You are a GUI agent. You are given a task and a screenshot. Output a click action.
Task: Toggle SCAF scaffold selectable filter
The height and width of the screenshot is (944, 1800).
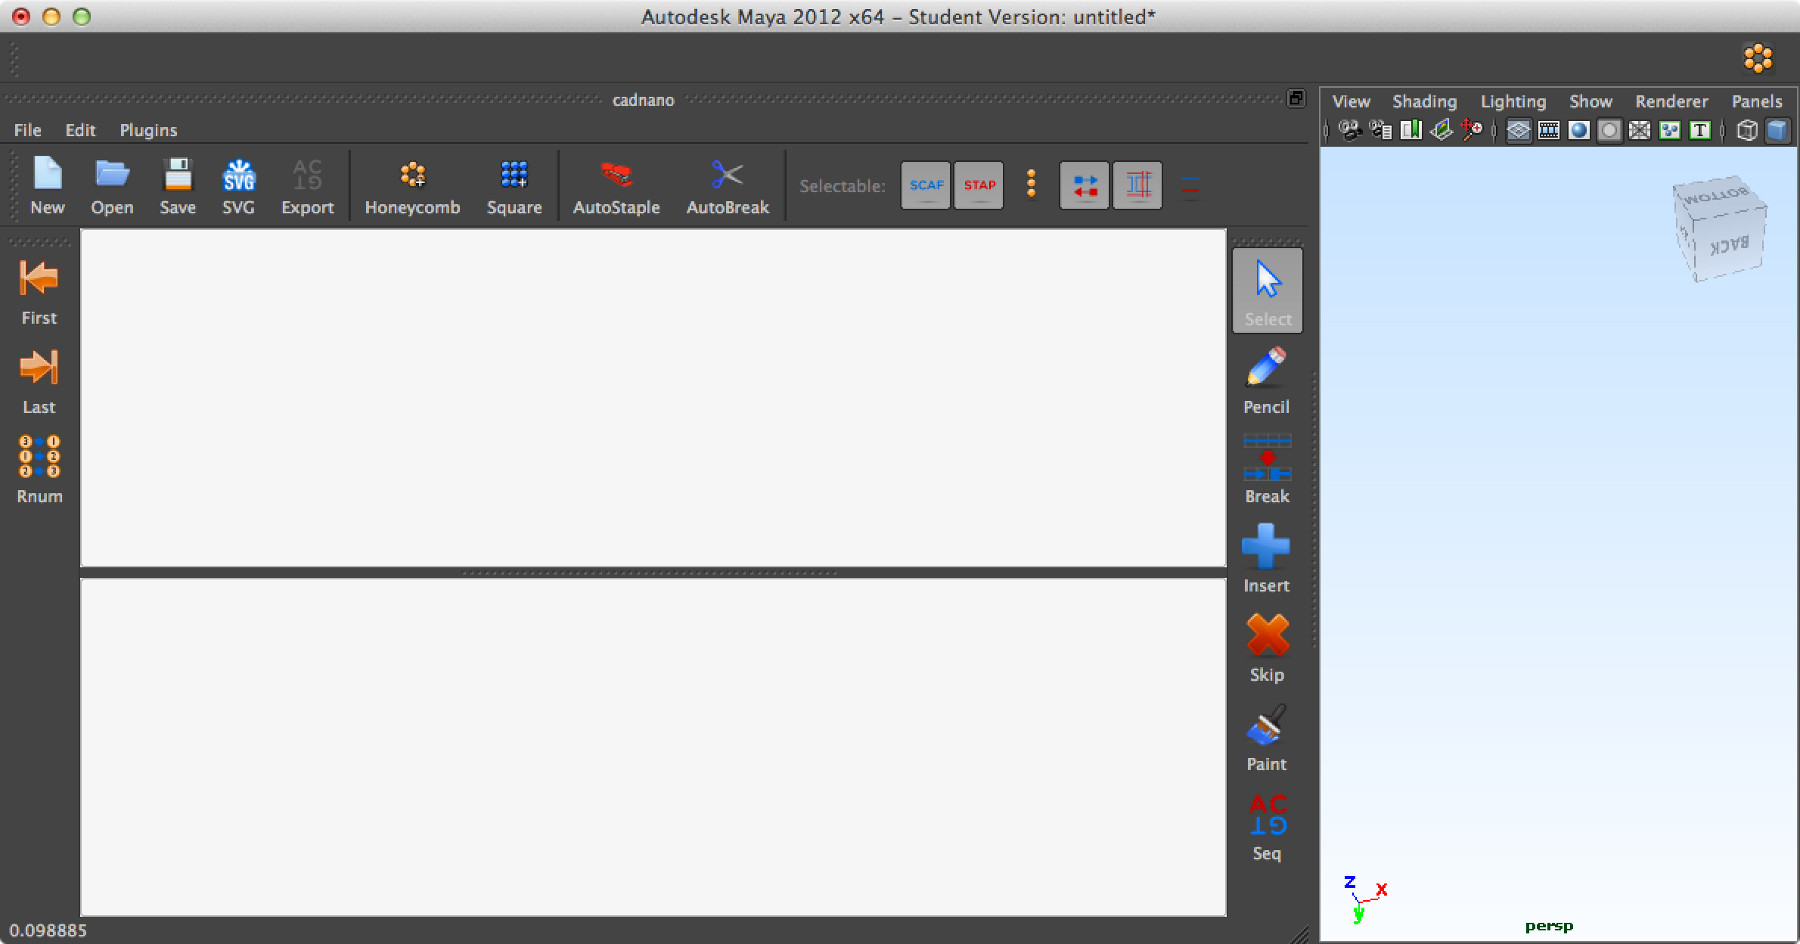pos(926,185)
